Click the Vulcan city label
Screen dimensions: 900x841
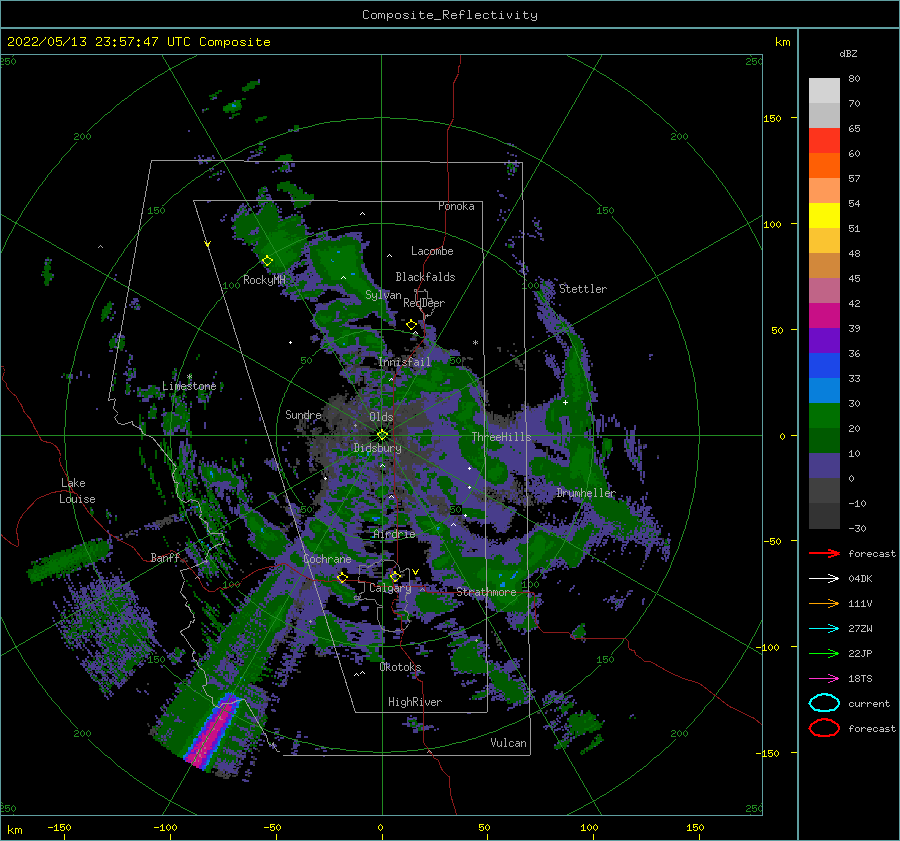[x=508, y=743]
